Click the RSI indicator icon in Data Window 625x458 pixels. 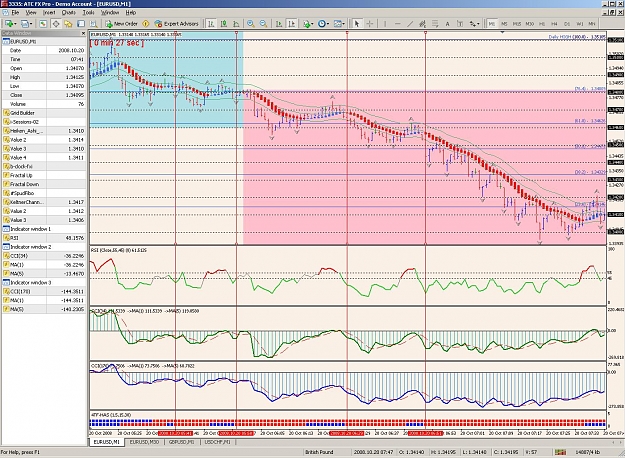click(6, 238)
